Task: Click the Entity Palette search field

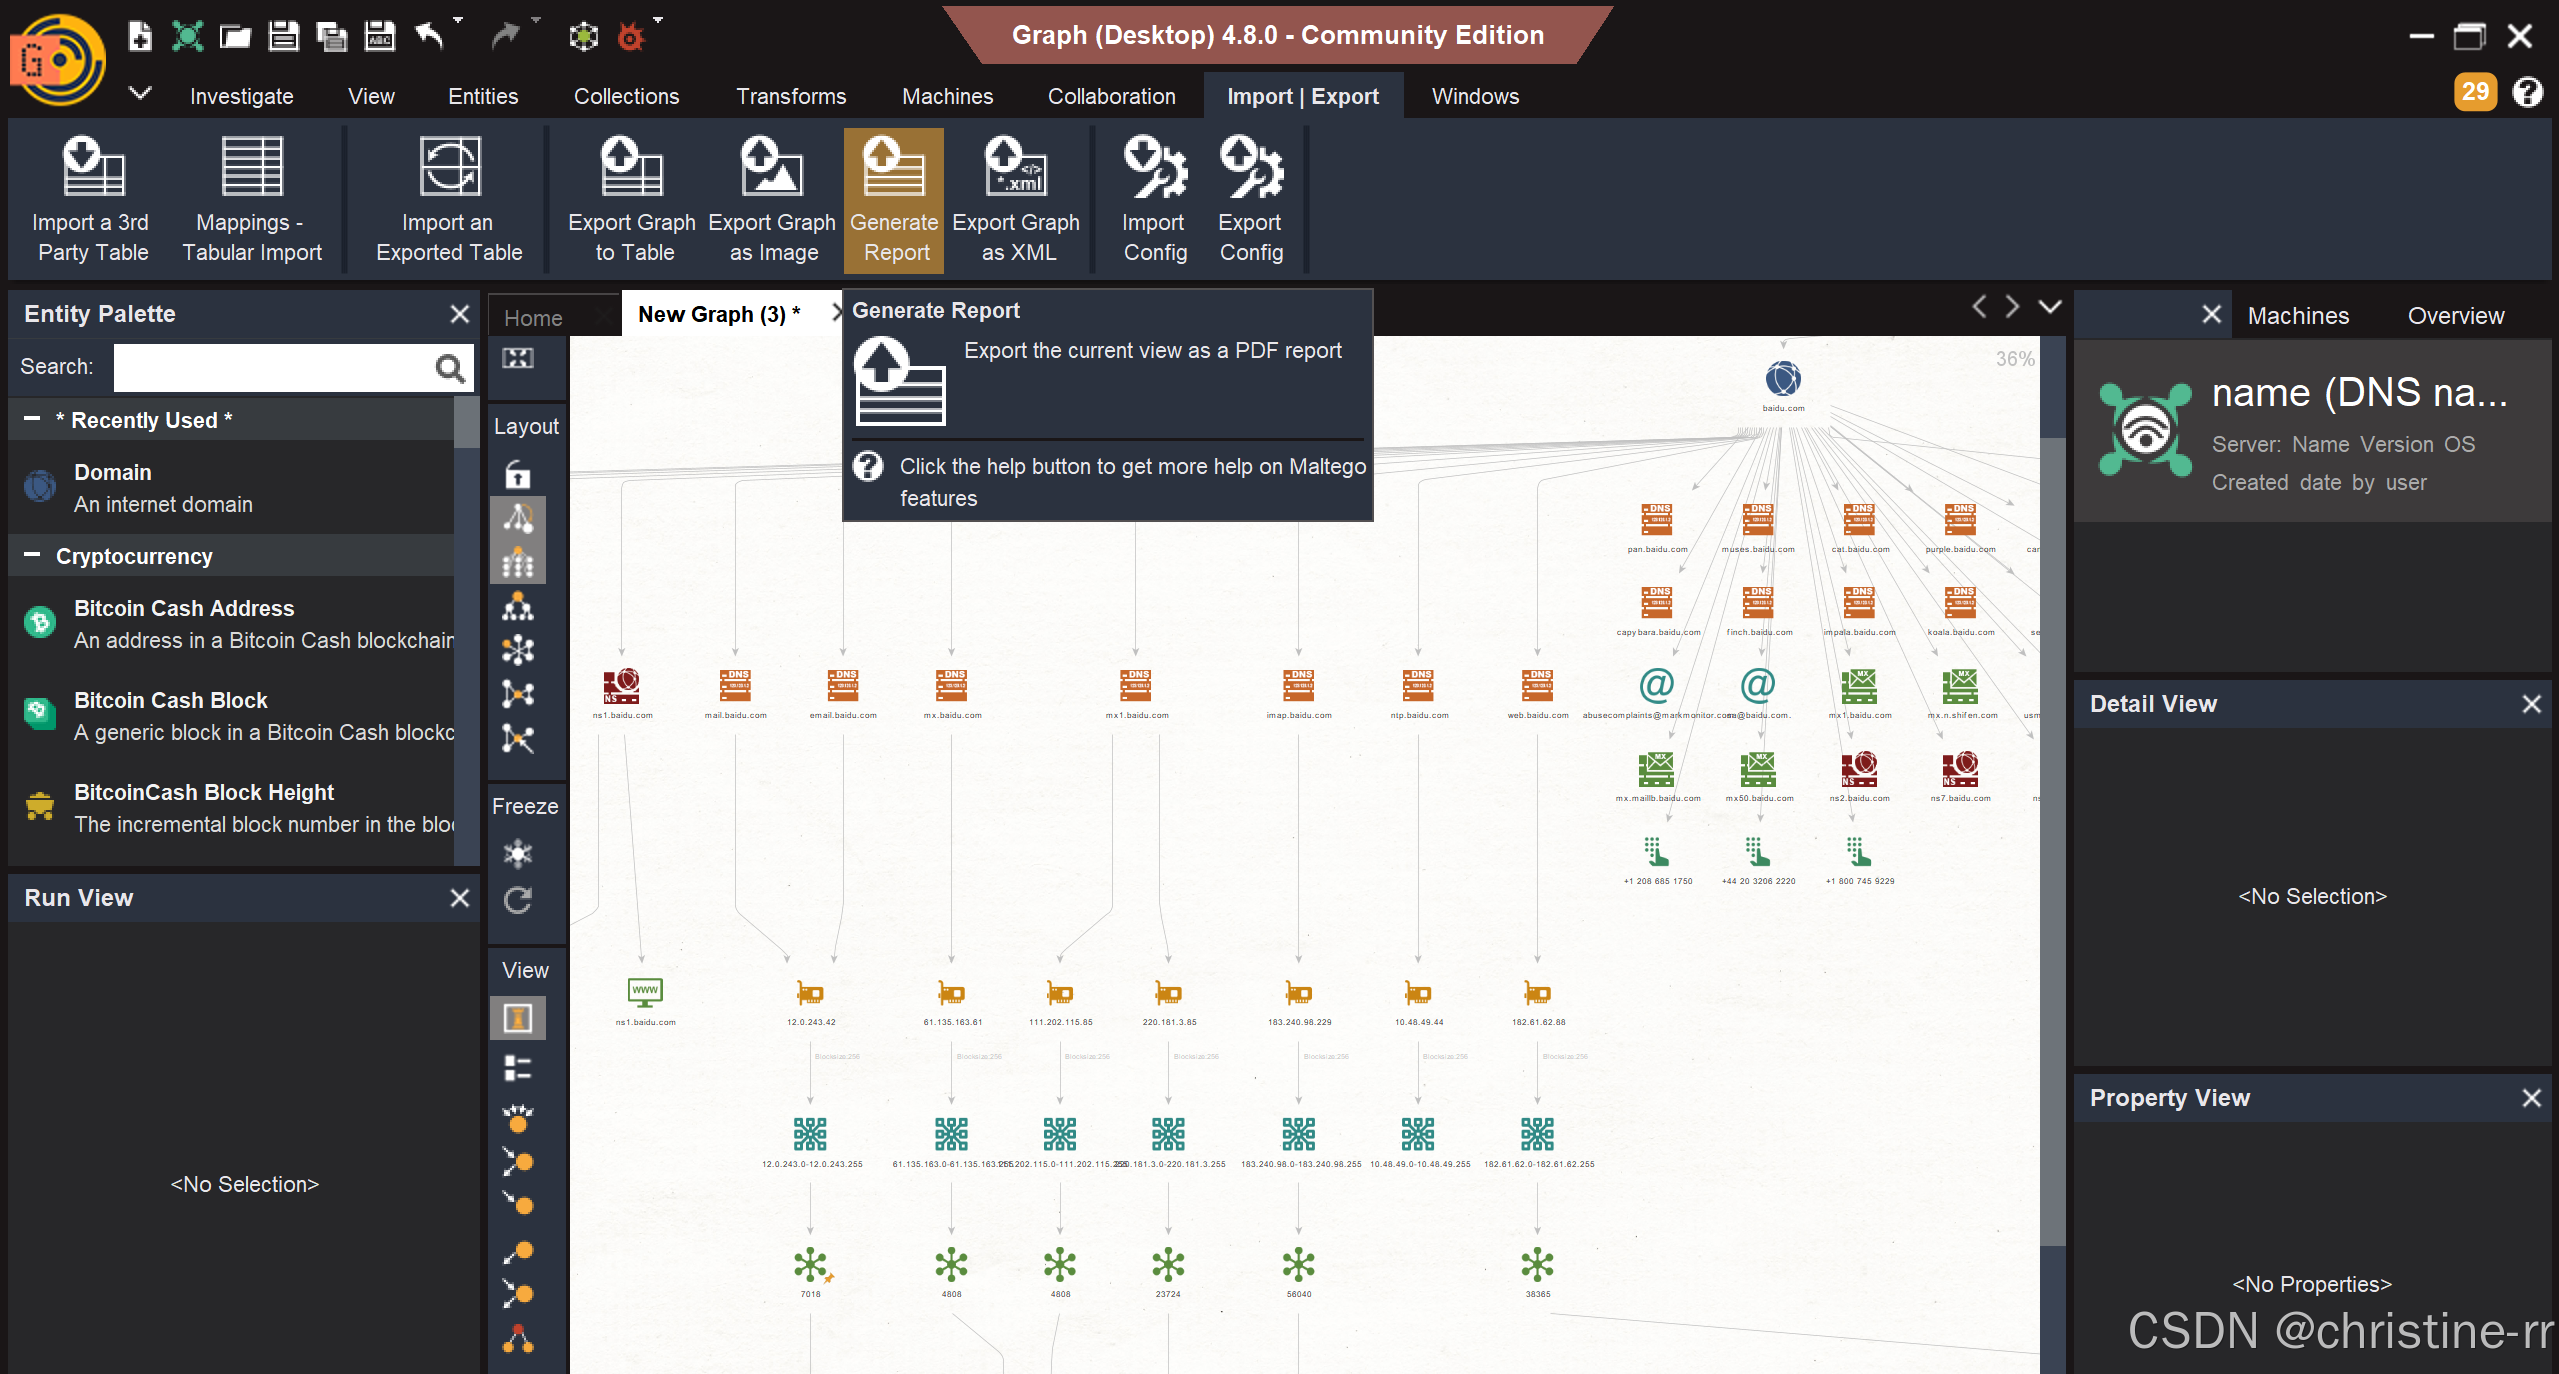Action: point(271,368)
